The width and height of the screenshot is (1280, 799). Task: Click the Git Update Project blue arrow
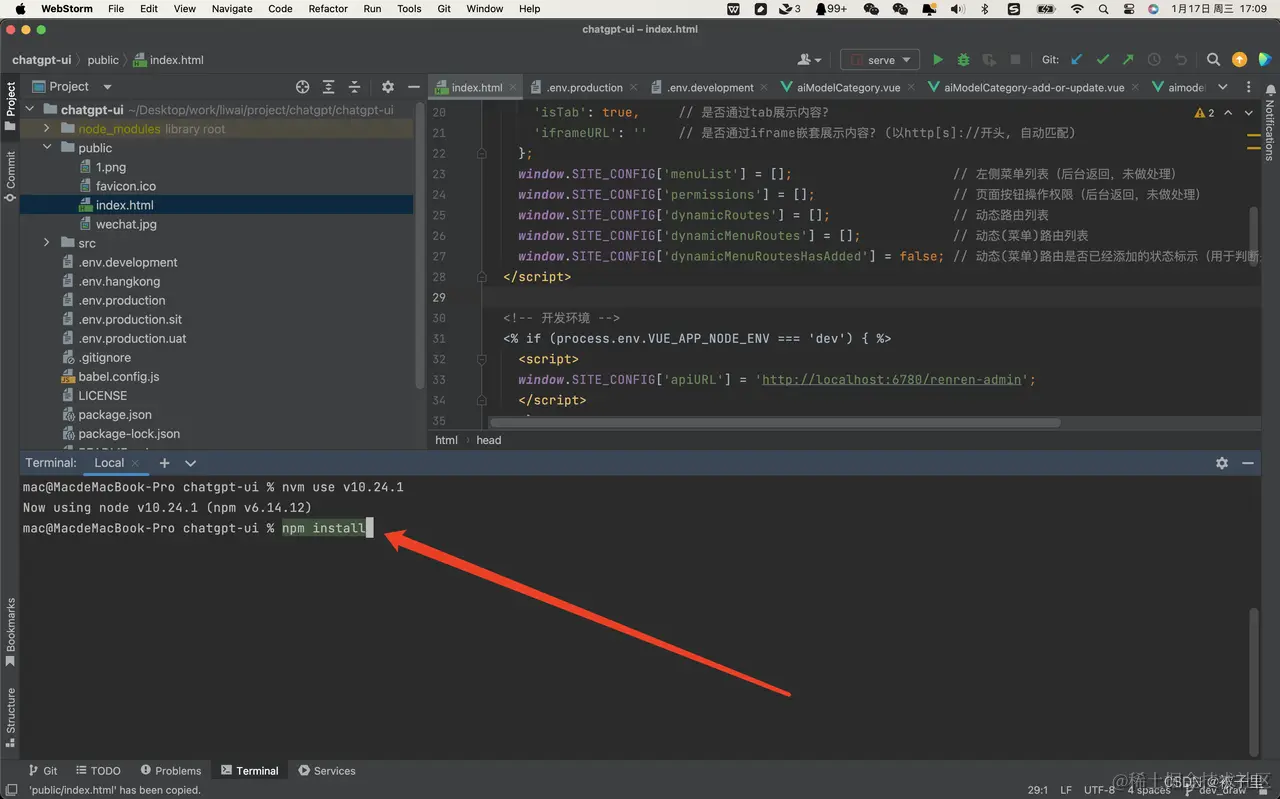(x=1077, y=60)
